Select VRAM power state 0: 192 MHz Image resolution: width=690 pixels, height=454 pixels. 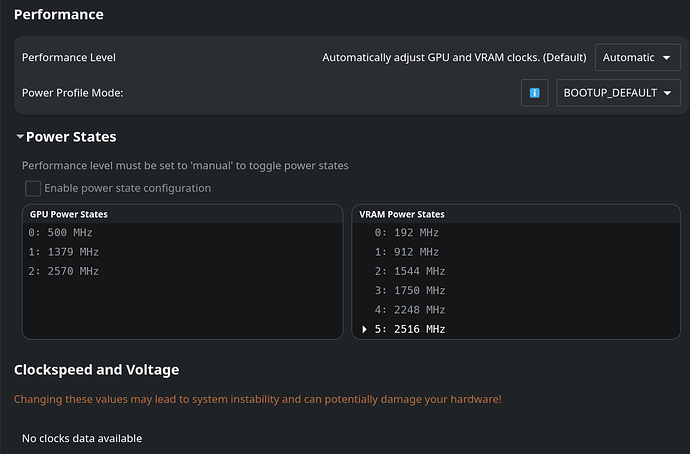pos(516,232)
